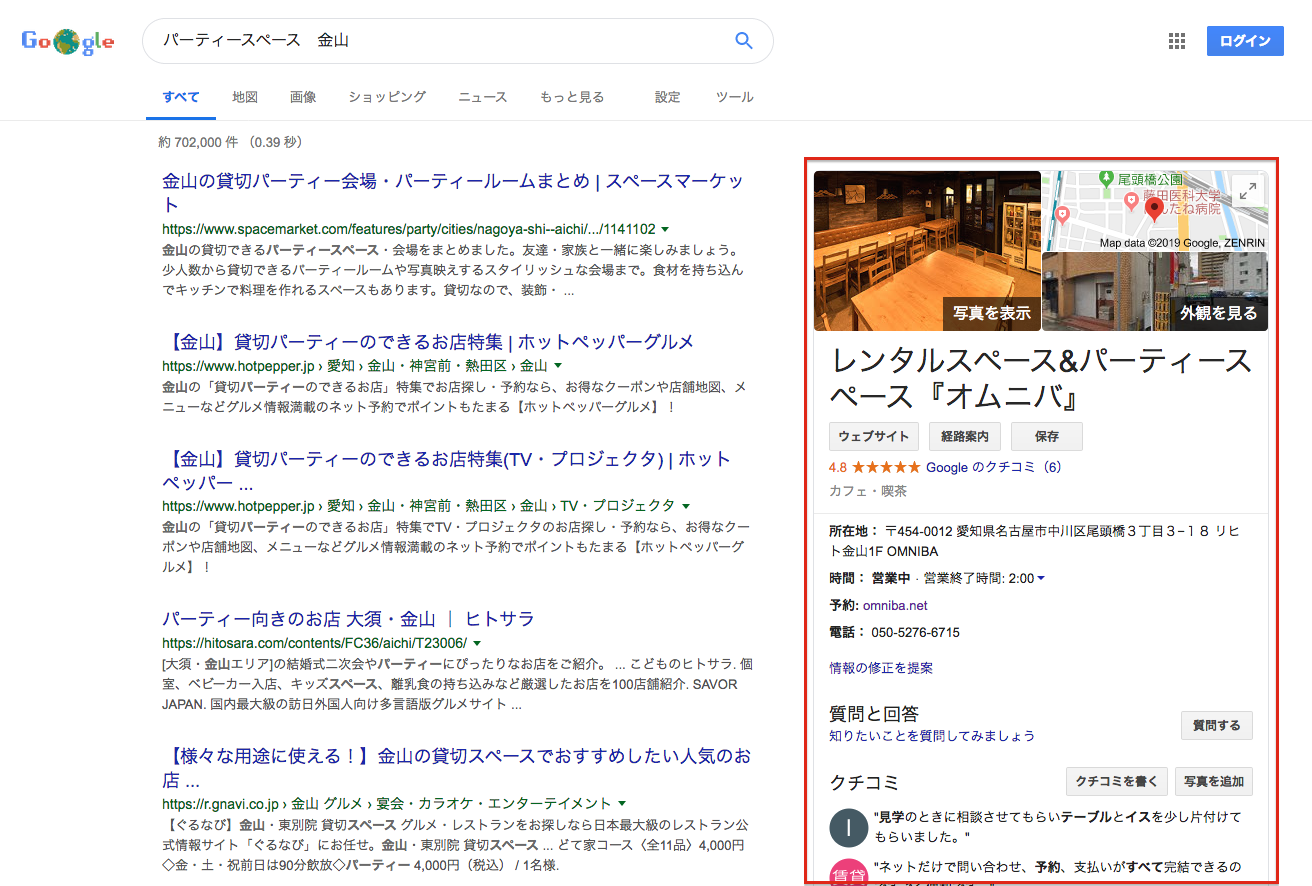This screenshot has width=1312, height=886.
Task: Click the blue search magnifier icon
Action: 743,41
